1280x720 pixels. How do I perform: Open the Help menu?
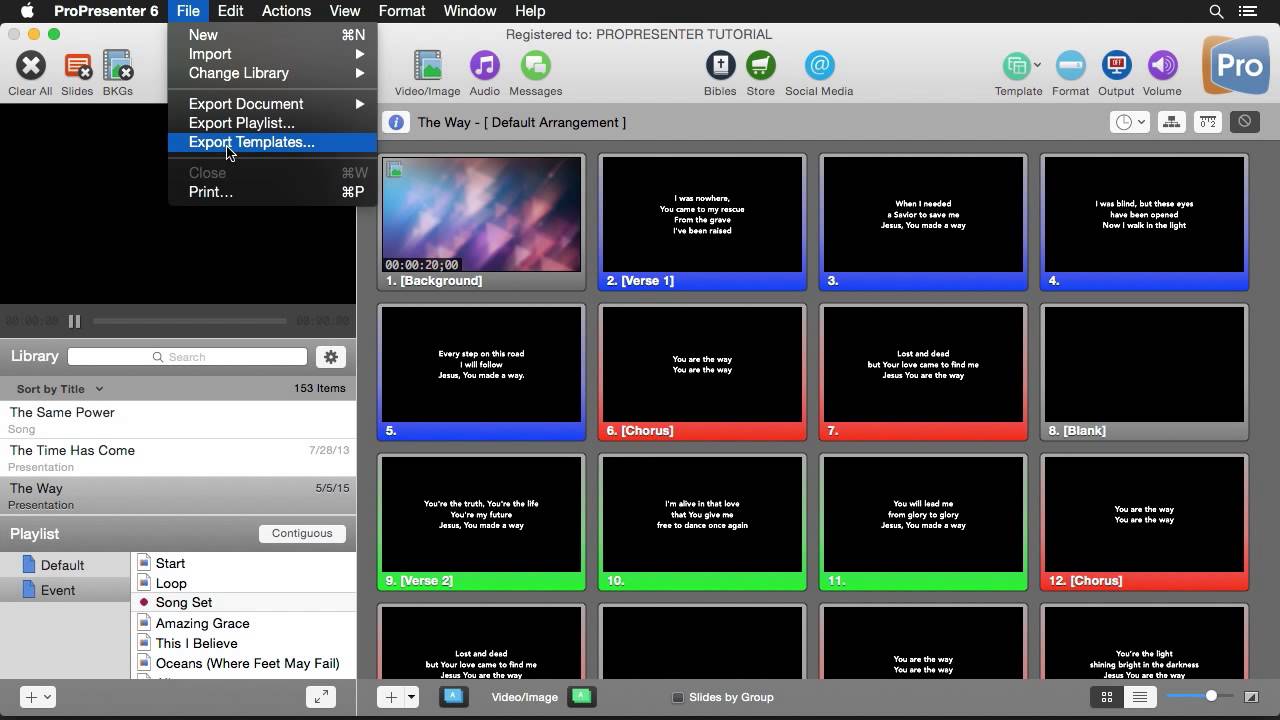tap(530, 11)
